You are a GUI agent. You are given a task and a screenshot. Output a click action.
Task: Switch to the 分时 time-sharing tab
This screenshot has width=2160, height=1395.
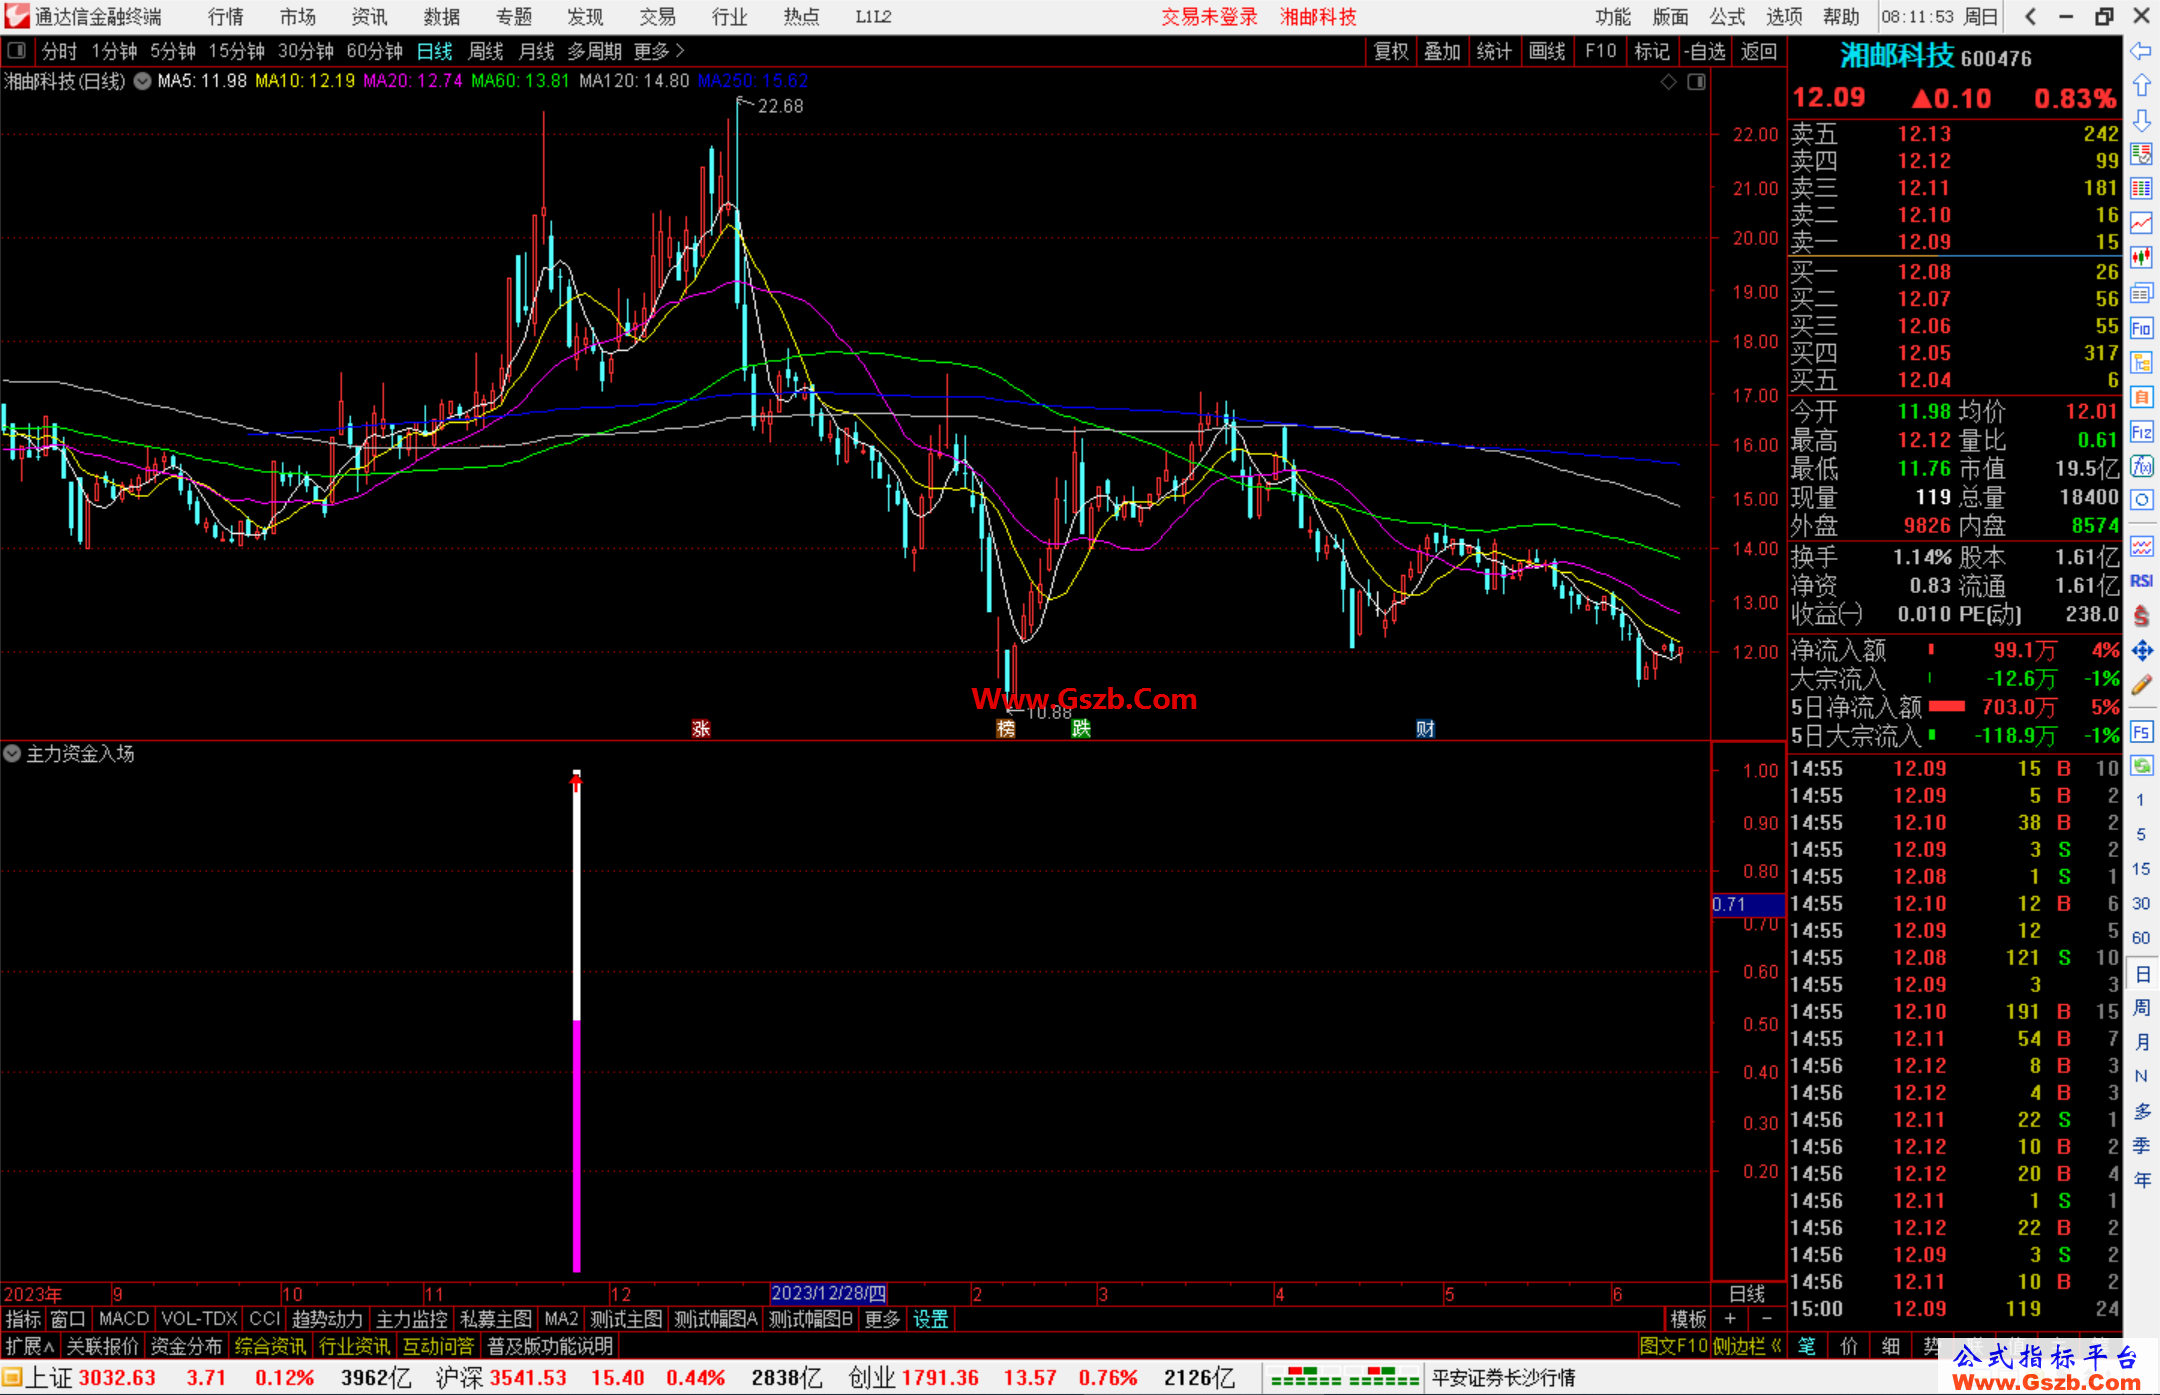click(x=60, y=51)
